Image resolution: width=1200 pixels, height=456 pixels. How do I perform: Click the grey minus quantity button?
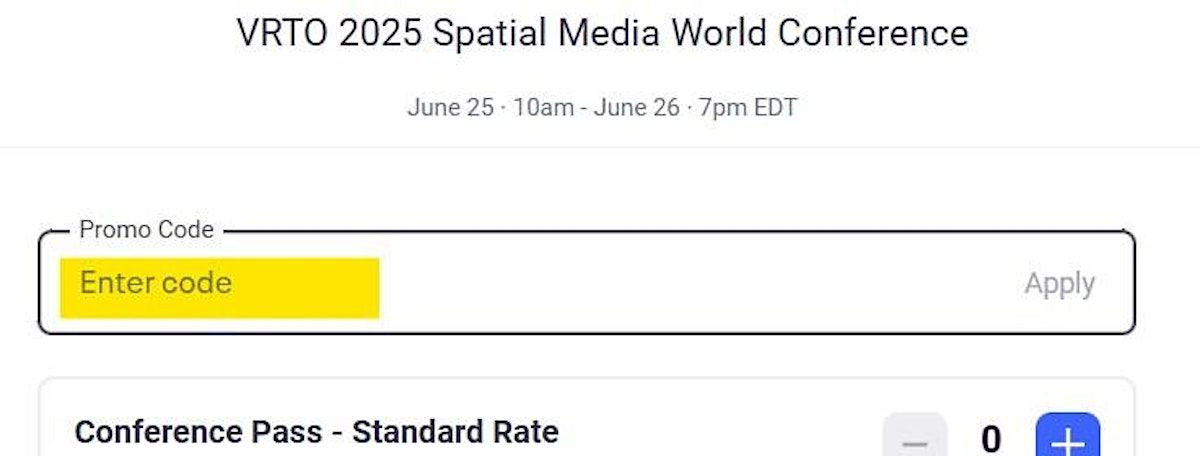[x=914, y=438]
